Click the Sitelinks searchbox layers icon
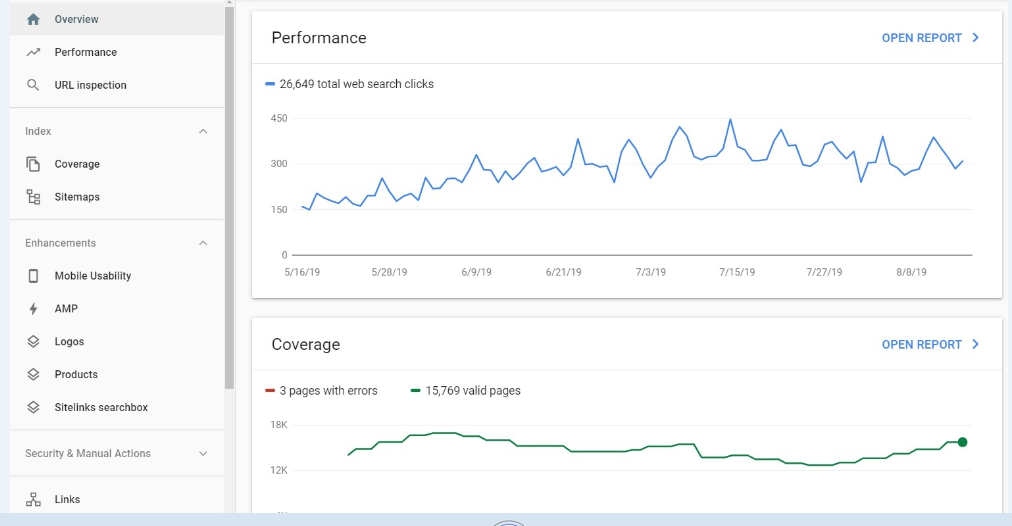The width and height of the screenshot is (1012, 526). pyautogui.click(x=33, y=407)
